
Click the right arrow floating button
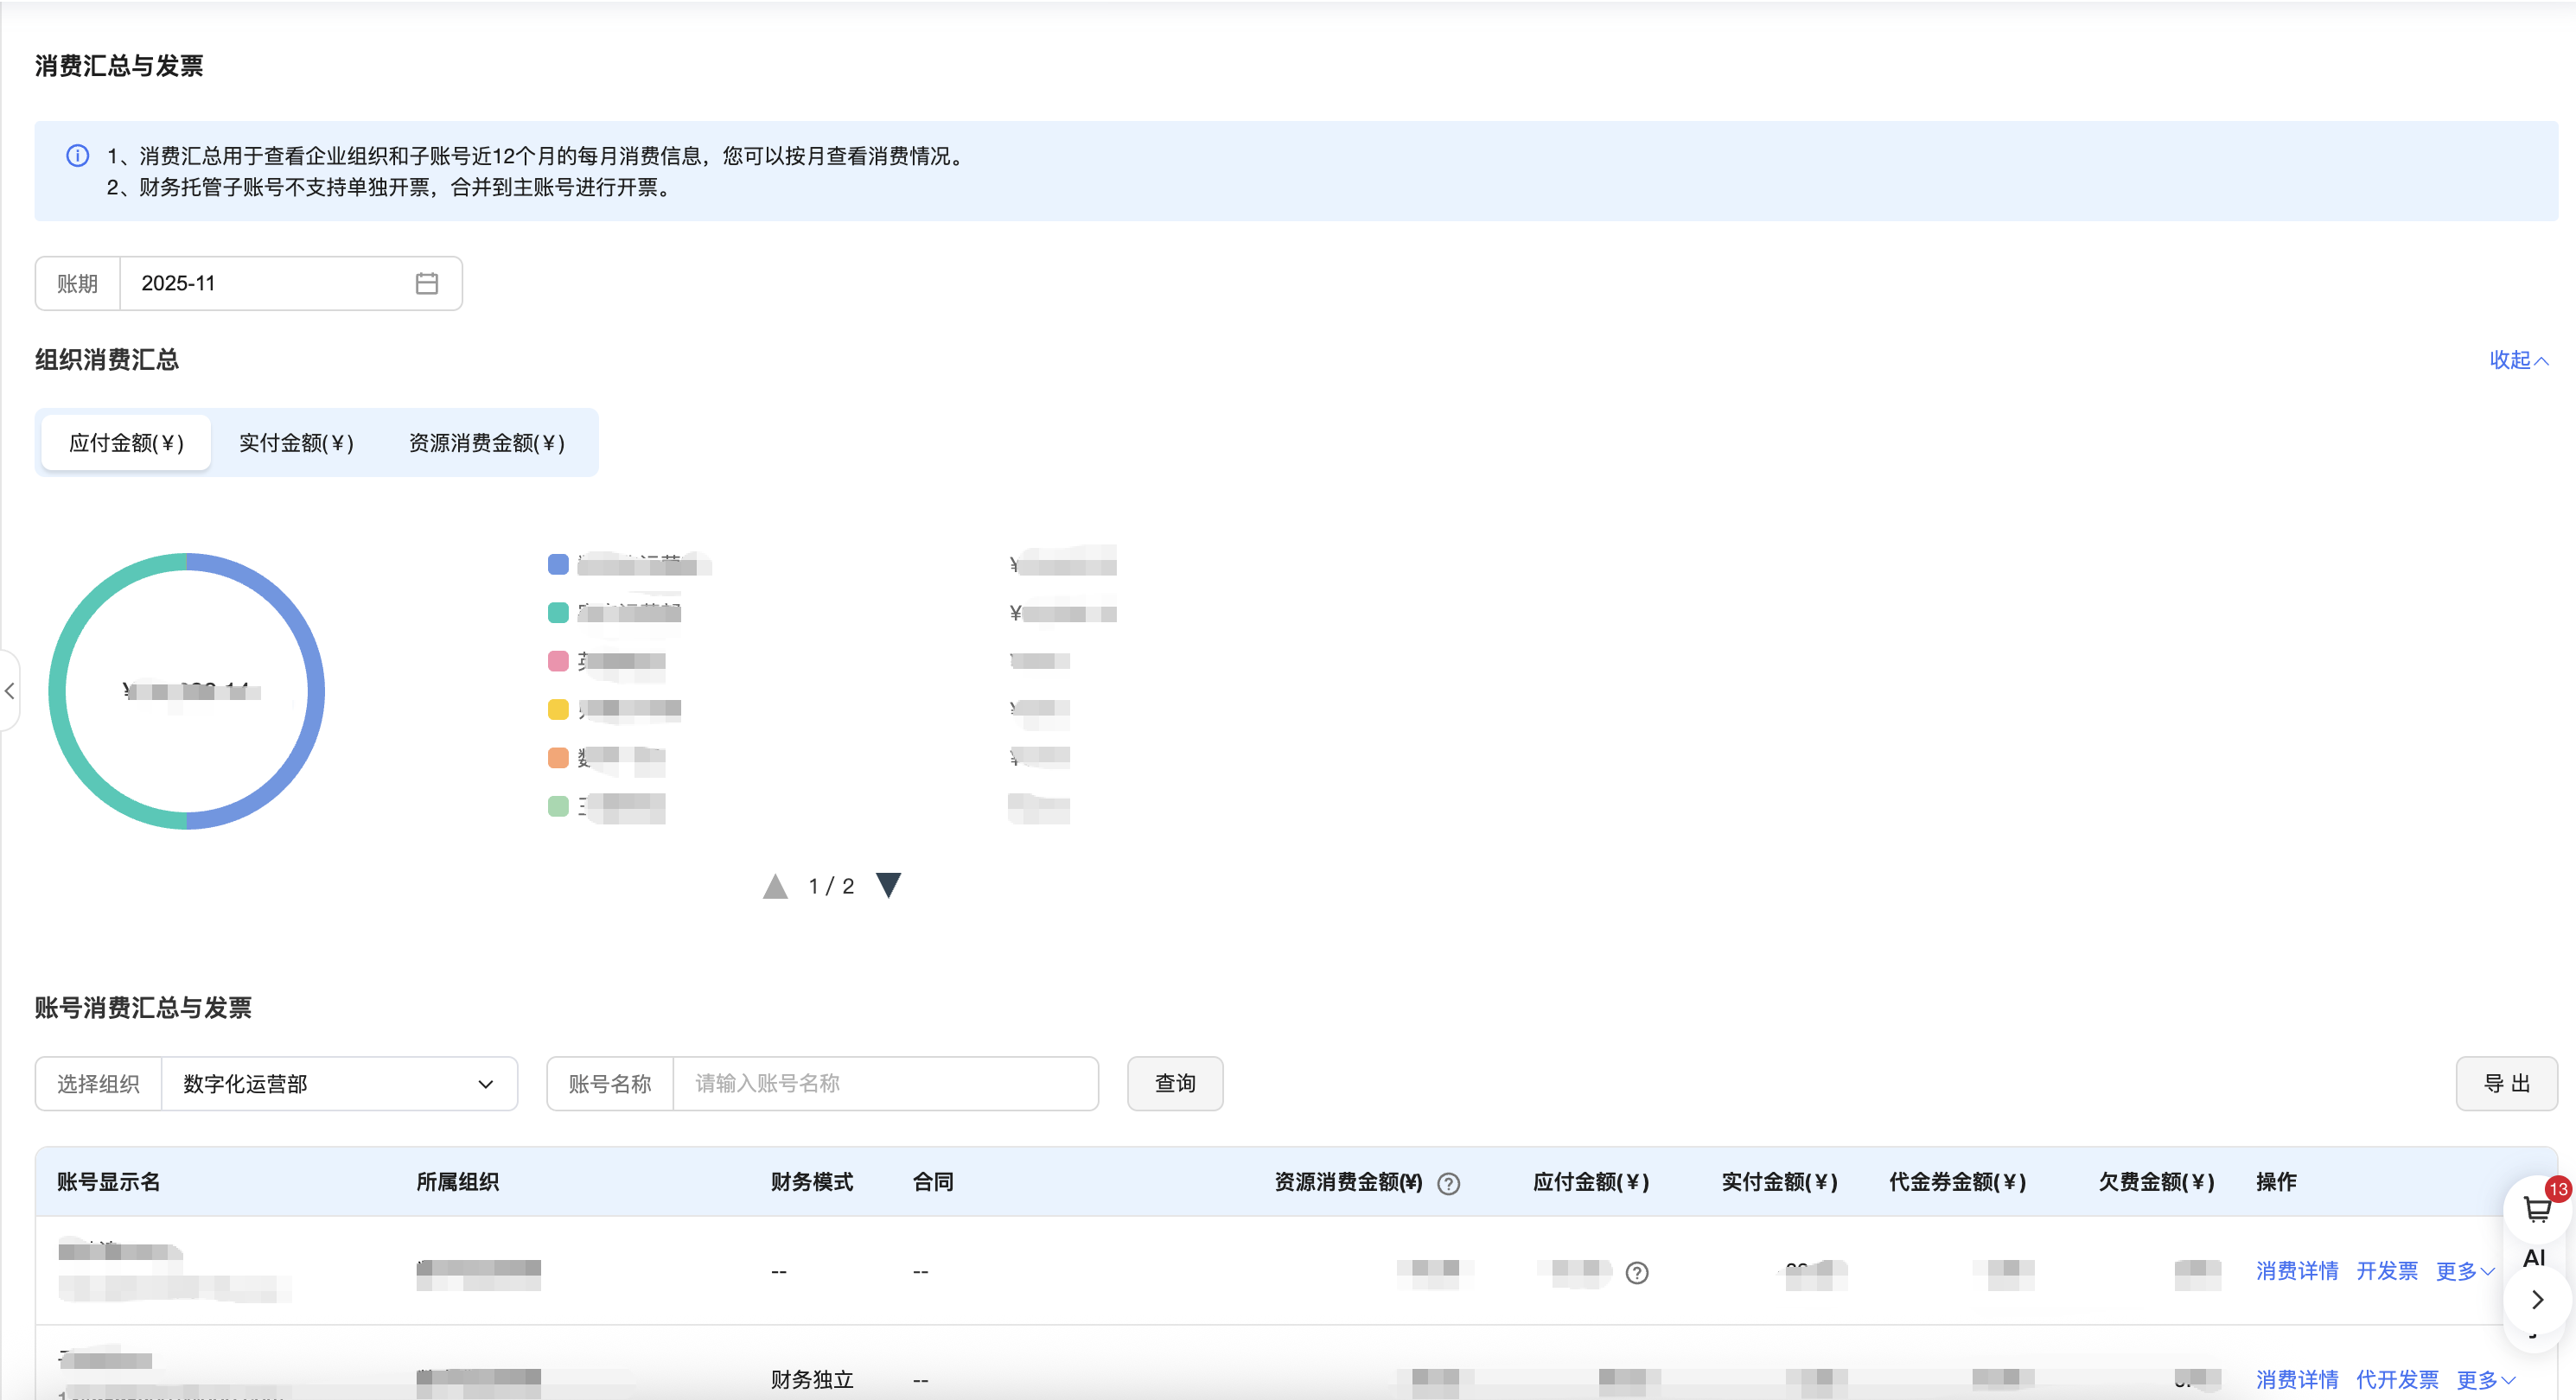pos(2537,1300)
